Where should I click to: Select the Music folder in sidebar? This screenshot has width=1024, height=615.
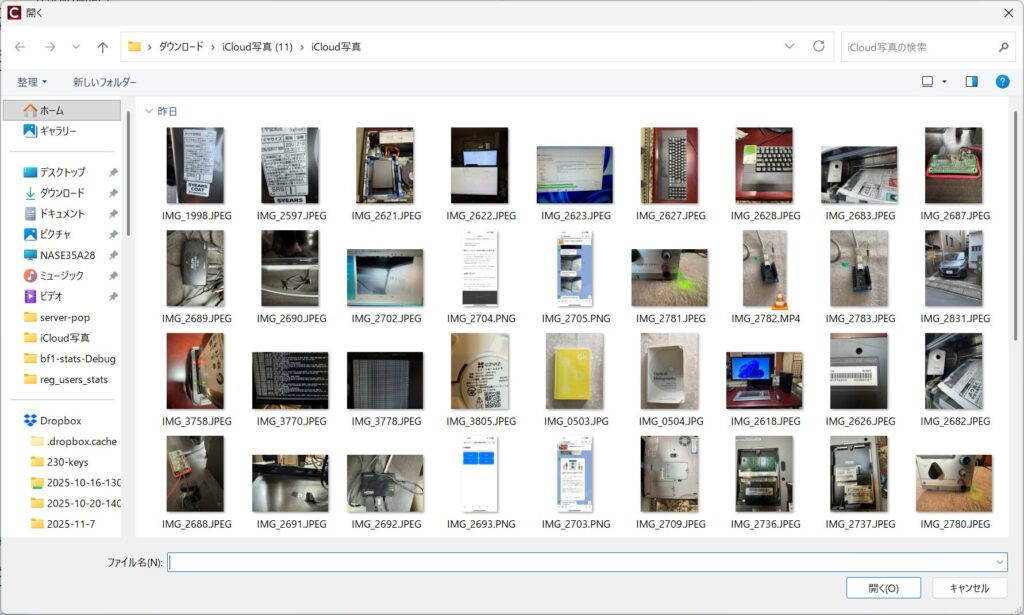point(60,275)
